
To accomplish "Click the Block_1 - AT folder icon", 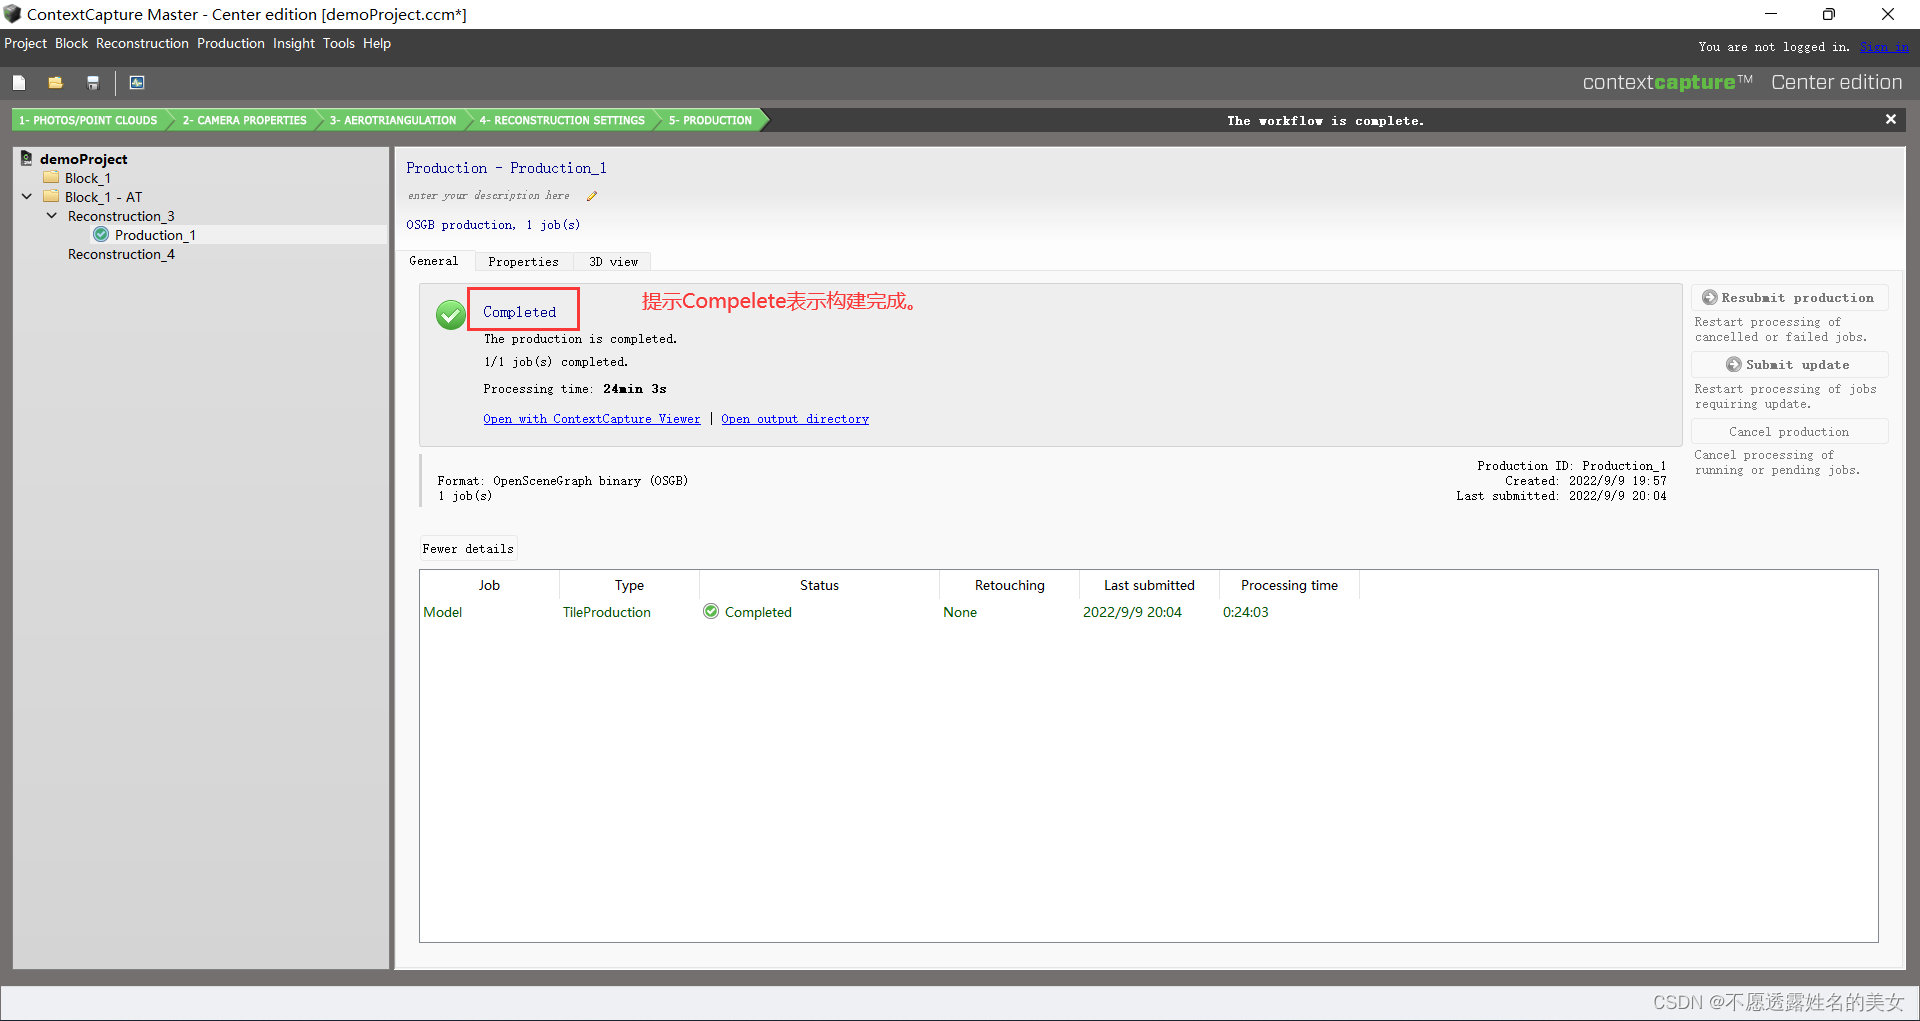I will (51, 197).
